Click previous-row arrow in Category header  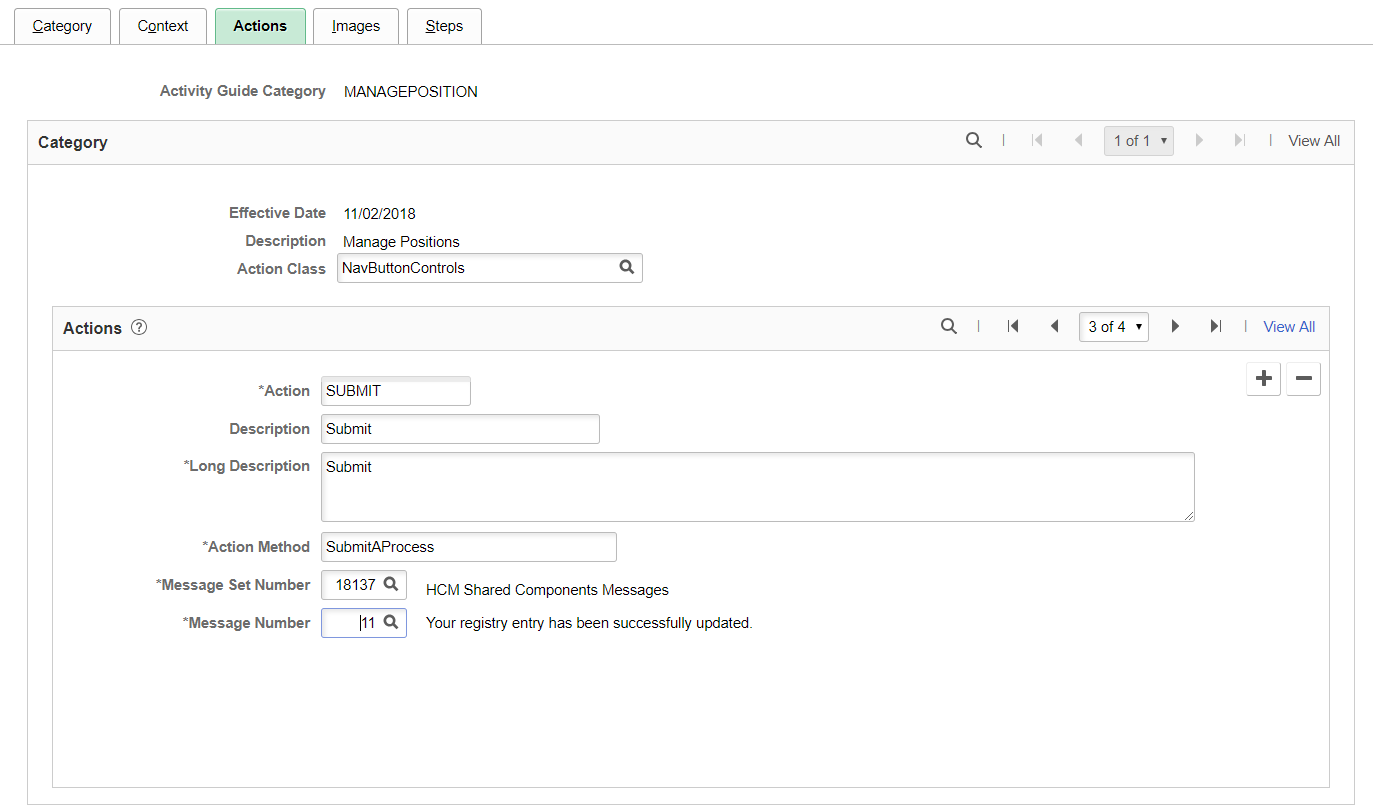point(1078,141)
